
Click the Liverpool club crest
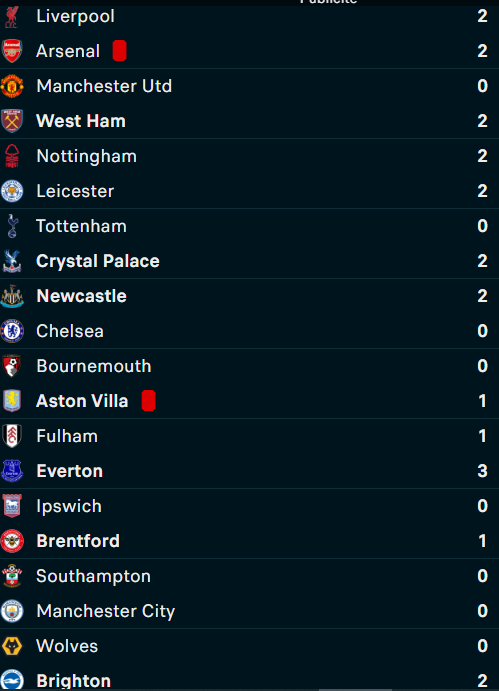(x=12, y=17)
